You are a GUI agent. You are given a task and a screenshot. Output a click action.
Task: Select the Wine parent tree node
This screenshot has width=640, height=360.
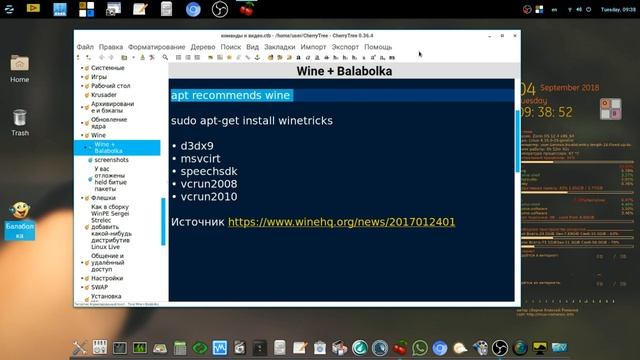click(98, 135)
